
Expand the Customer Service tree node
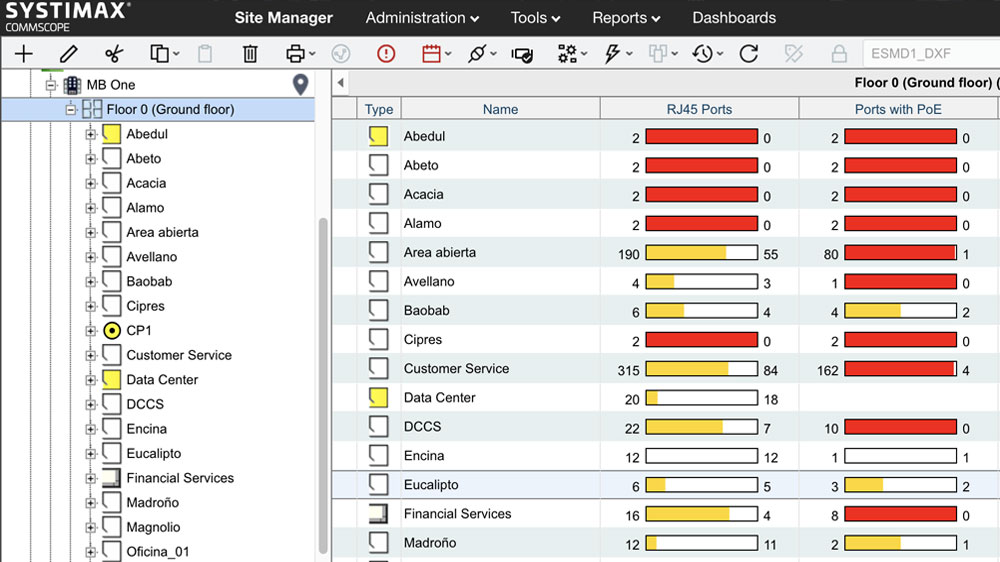91,355
